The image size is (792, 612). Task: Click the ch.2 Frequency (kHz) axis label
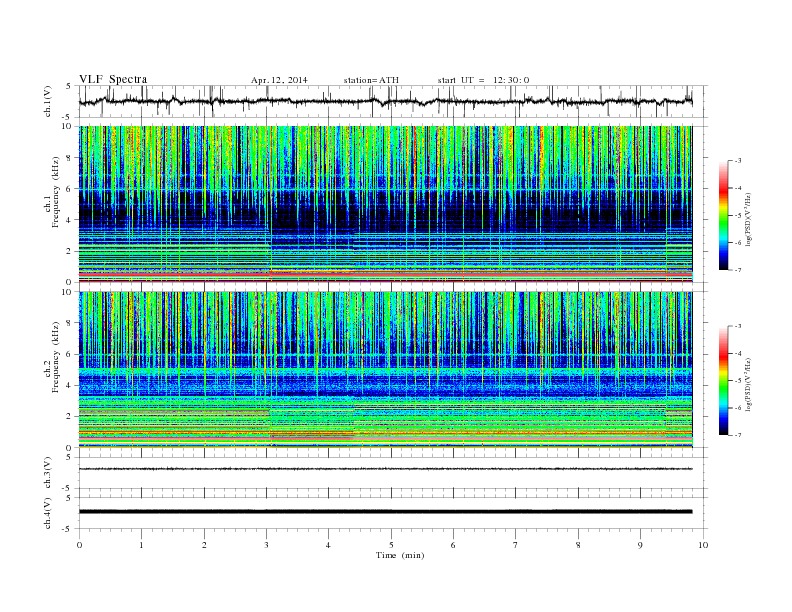52,357
